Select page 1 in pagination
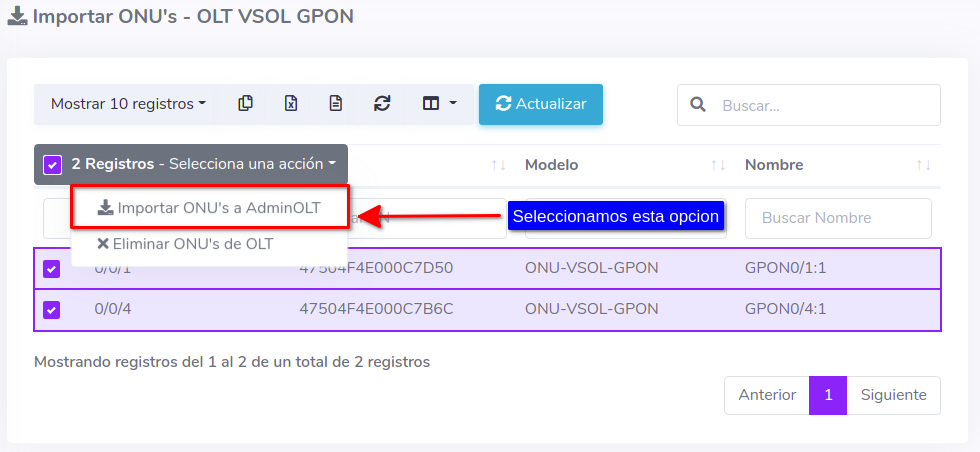This screenshot has height=452, width=980. tap(828, 395)
